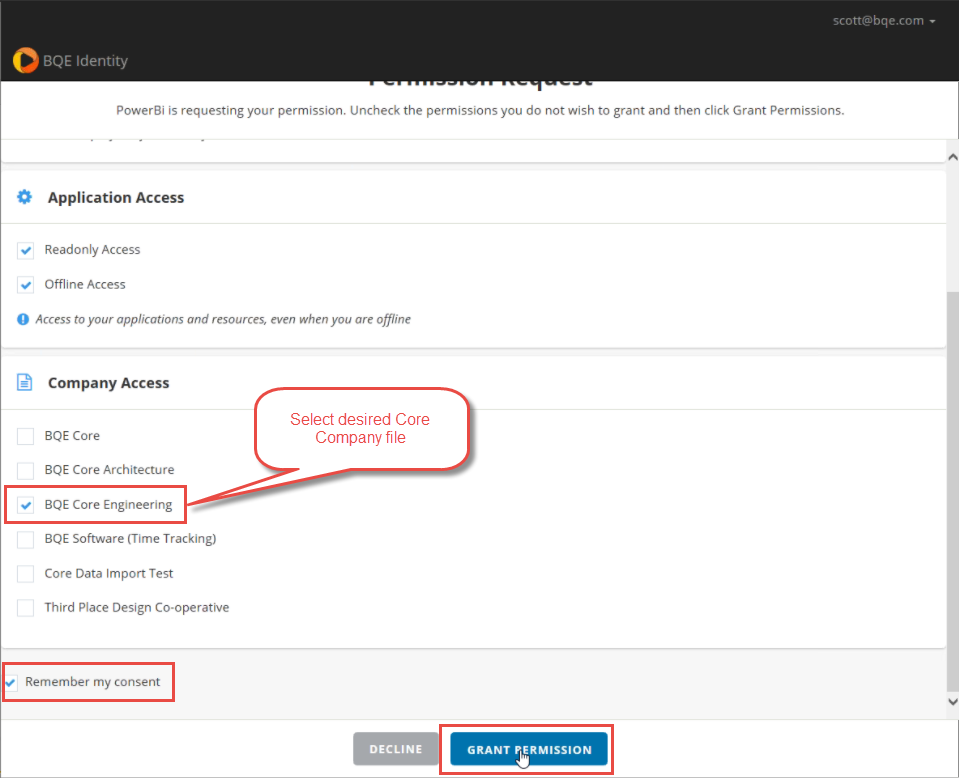This screenshot has width=959, height=778.
Task: Click the gear icon beside Application Access
Action: (24, 197)
